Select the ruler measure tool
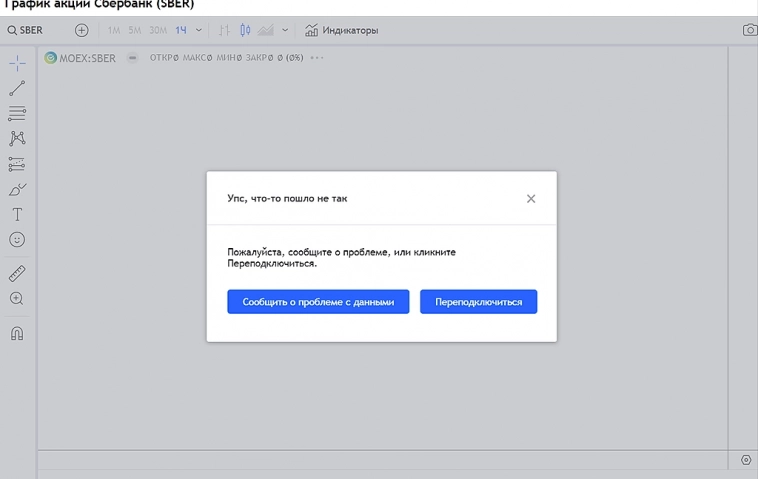The width and height of the screenshot is (758, 479). pyautogui.click(x=17, y=273)
